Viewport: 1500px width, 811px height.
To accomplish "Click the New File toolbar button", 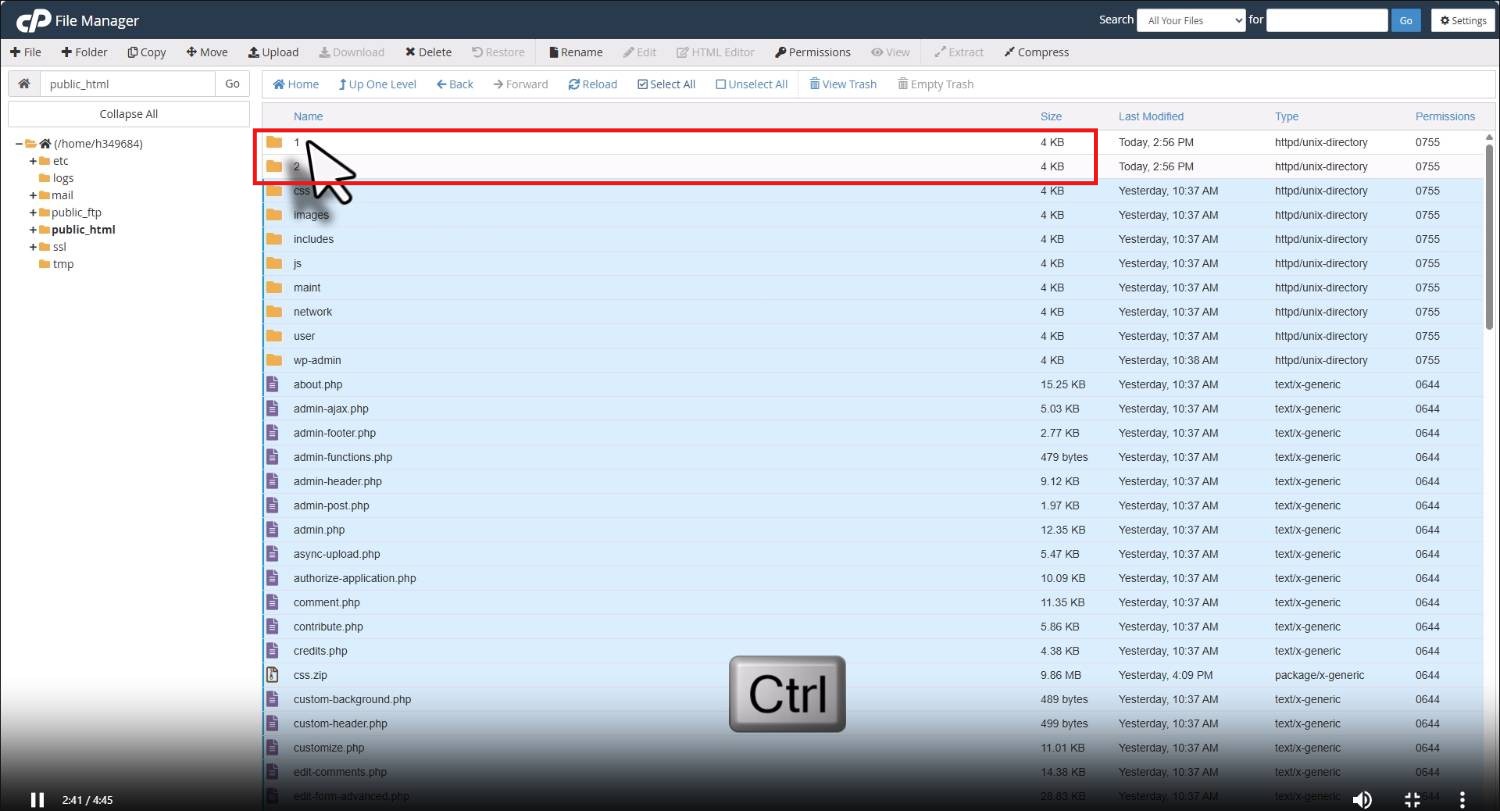I will point(26,52).
